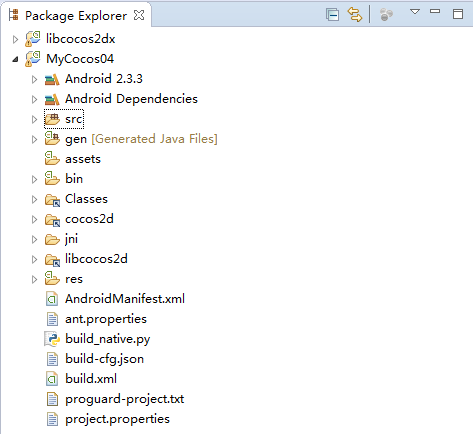Screen dimensions: 473x434
Task: Toggle Link with Editor icon
Action: [x=355, y=15]
